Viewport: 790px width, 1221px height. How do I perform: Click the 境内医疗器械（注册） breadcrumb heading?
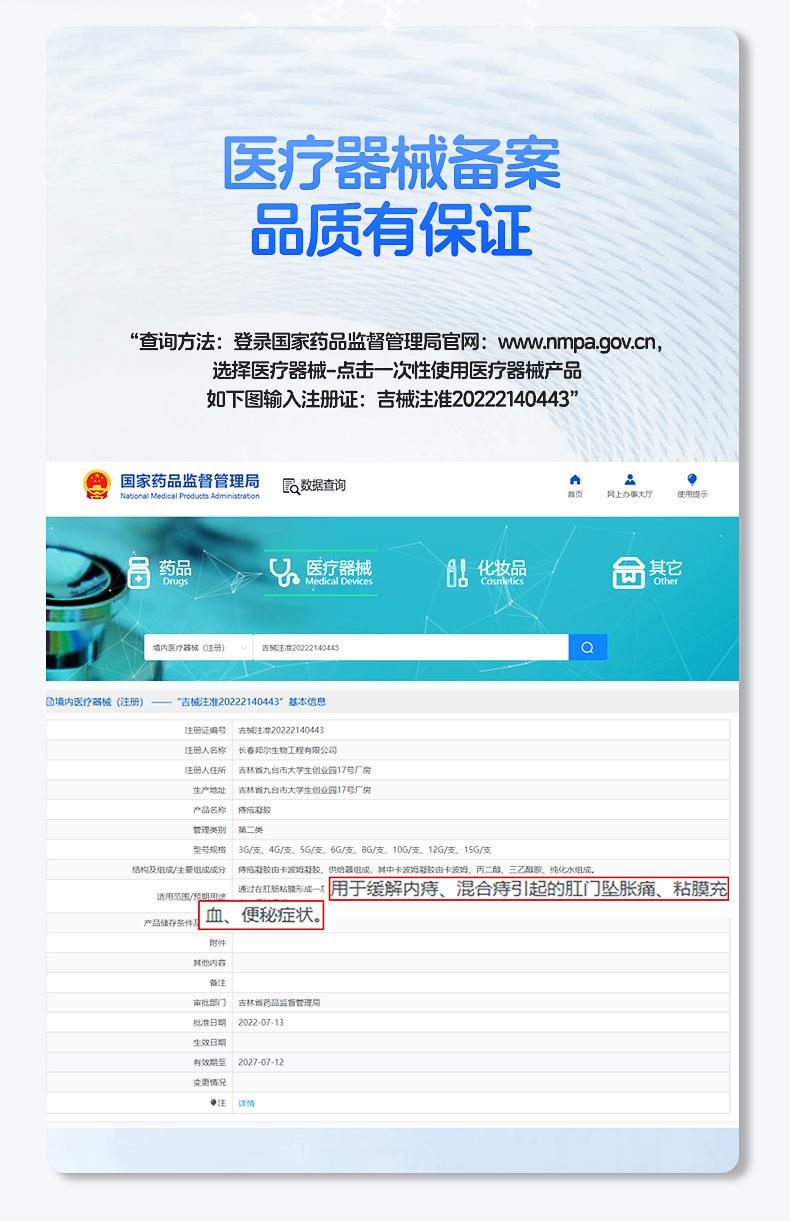(x=96, y=702)
